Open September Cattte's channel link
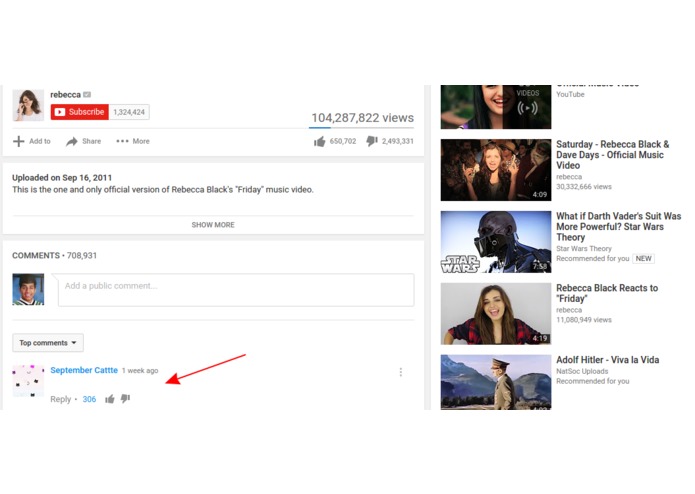 [x=84, y=370]
